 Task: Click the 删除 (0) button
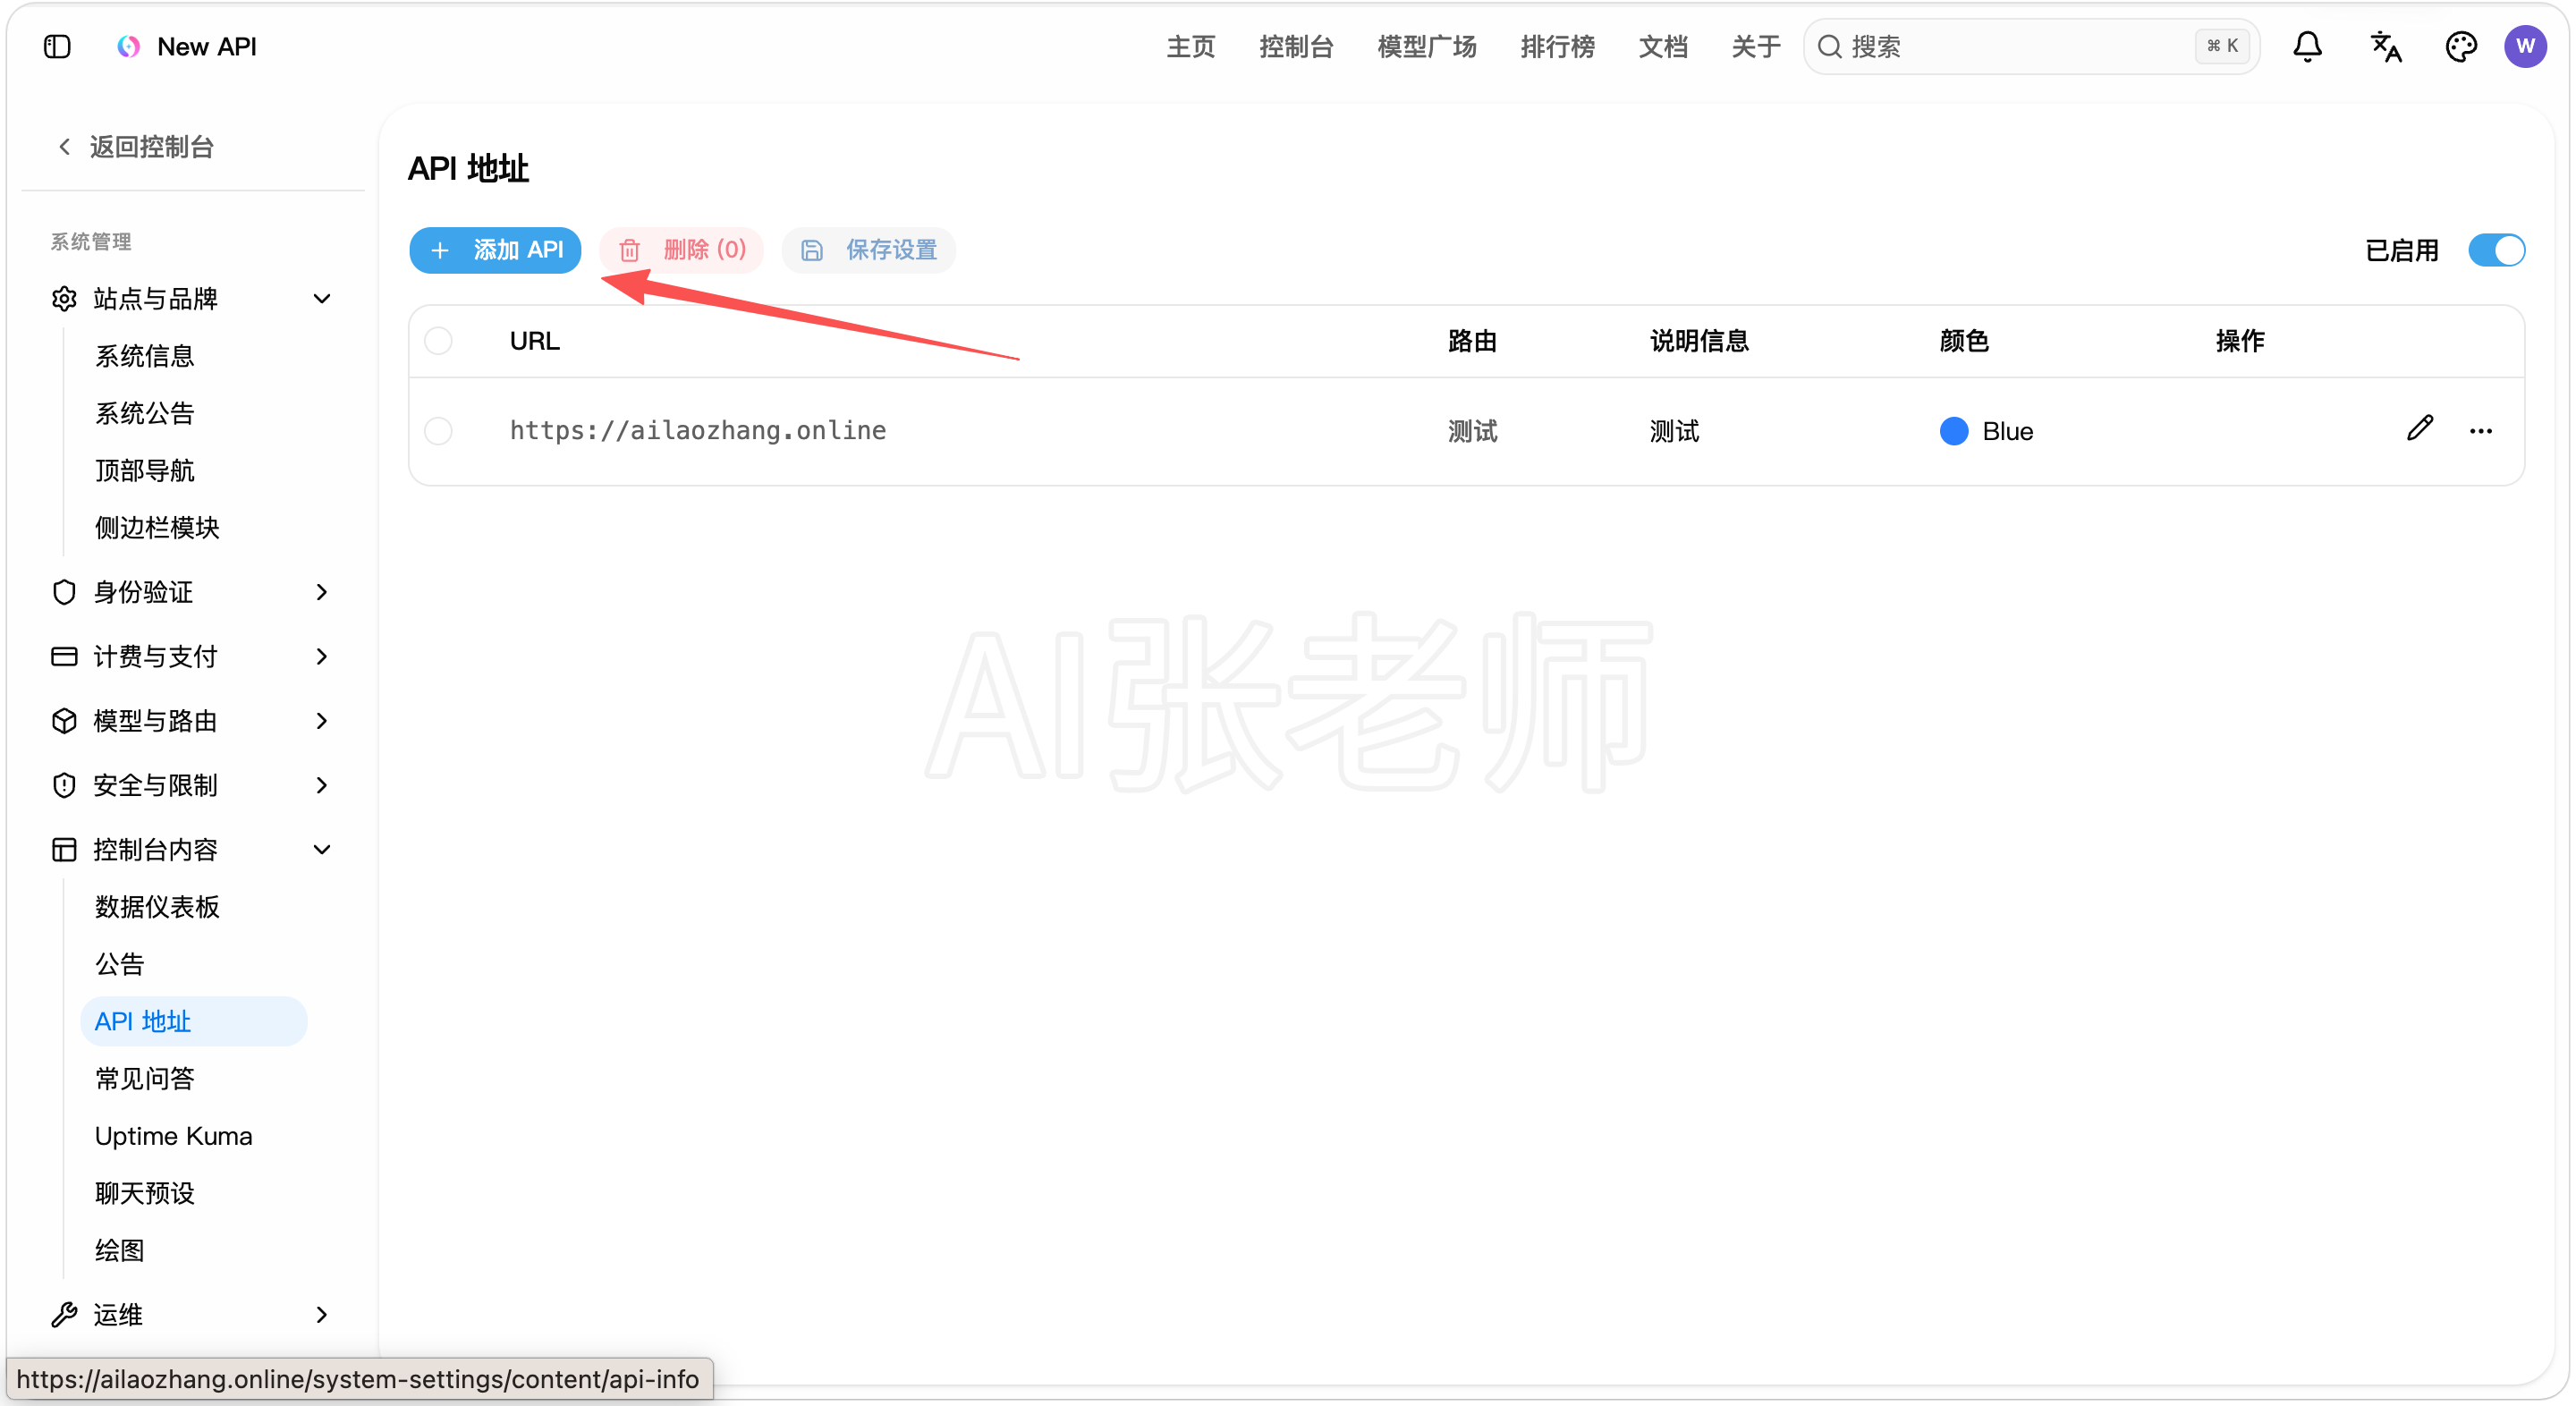682,249
